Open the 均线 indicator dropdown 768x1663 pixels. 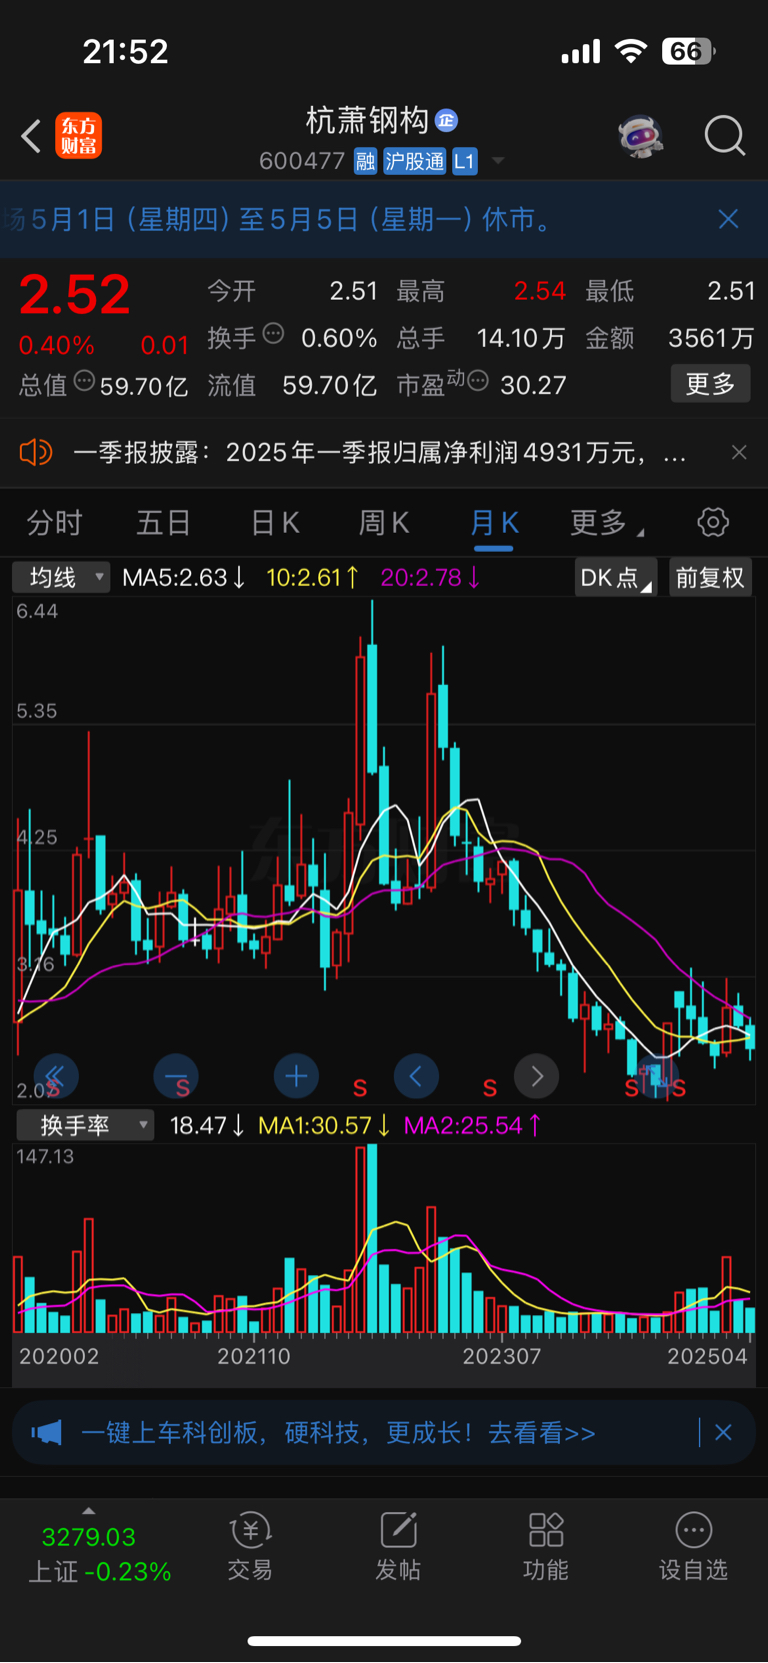(61, 577)
